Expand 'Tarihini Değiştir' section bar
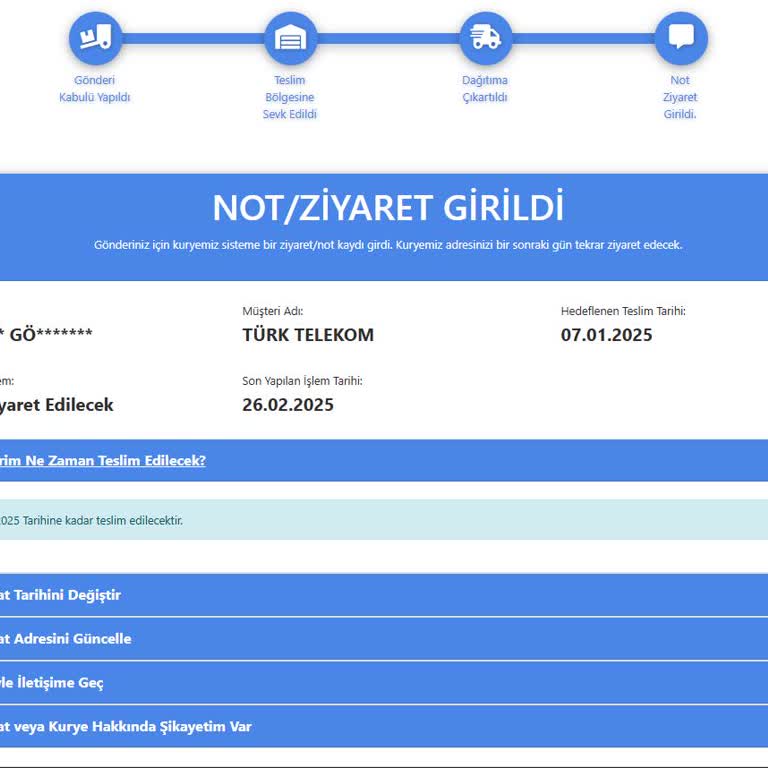The width and height of the screenshot is (768, 768). (384, 595)
